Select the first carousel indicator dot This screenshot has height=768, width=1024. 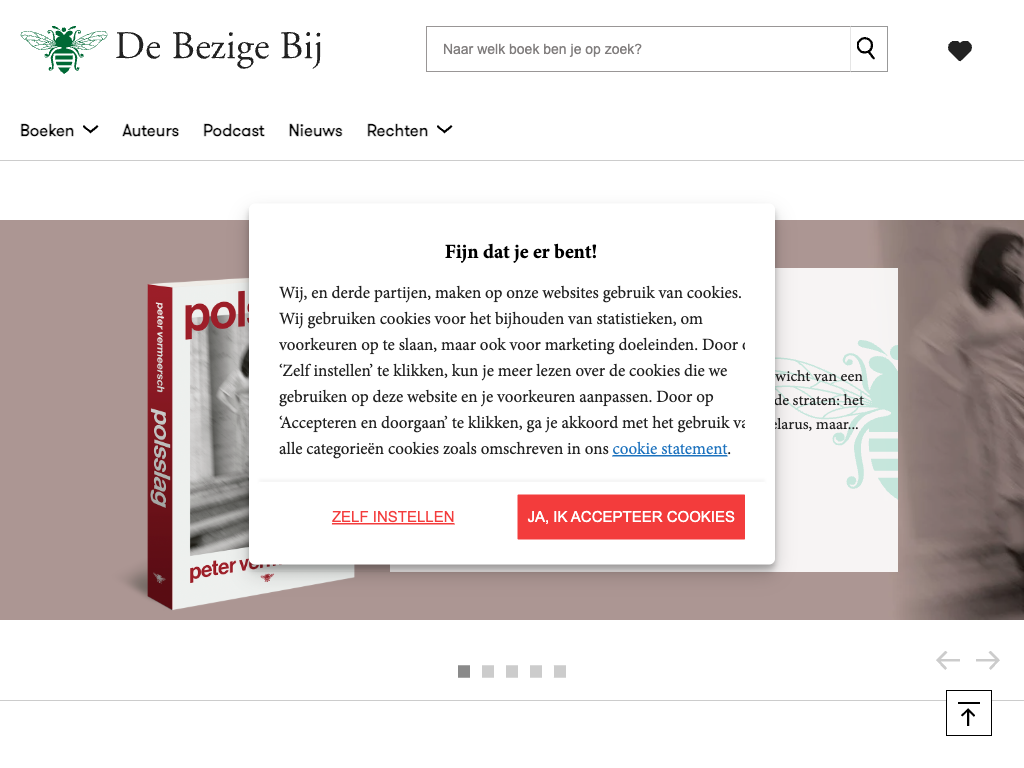pos(464,671)
